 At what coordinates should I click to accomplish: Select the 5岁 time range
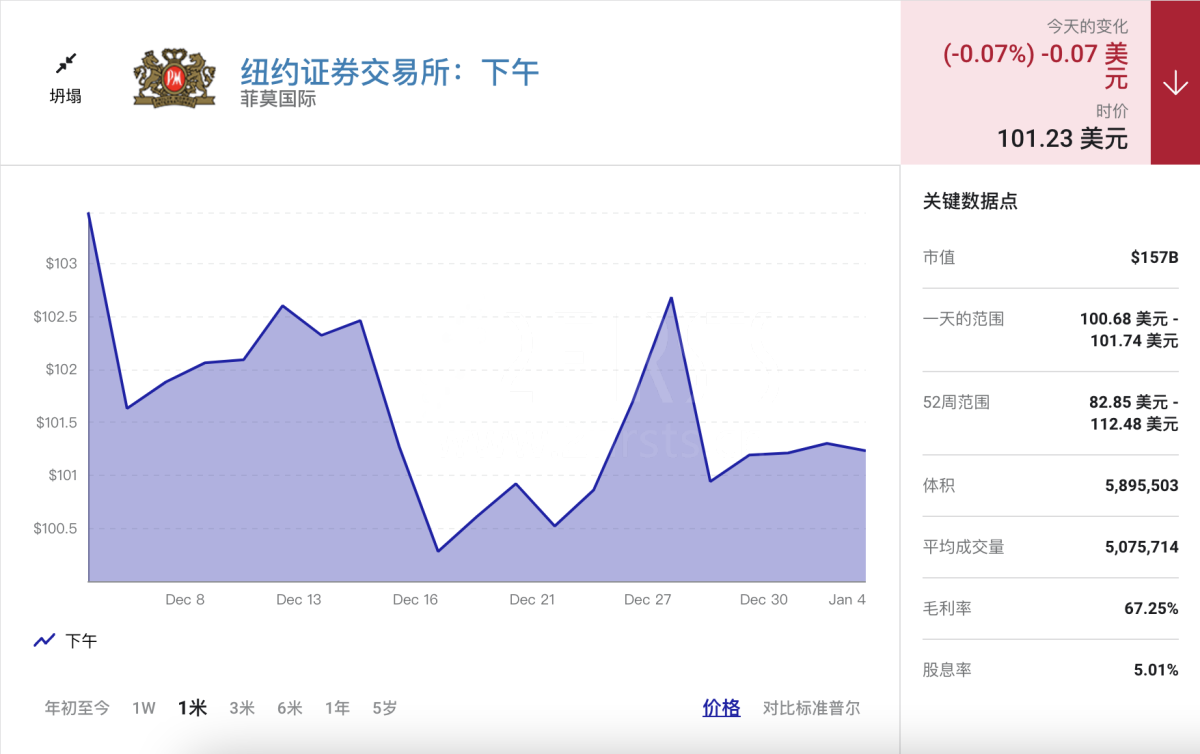click(x=383, y=707)
